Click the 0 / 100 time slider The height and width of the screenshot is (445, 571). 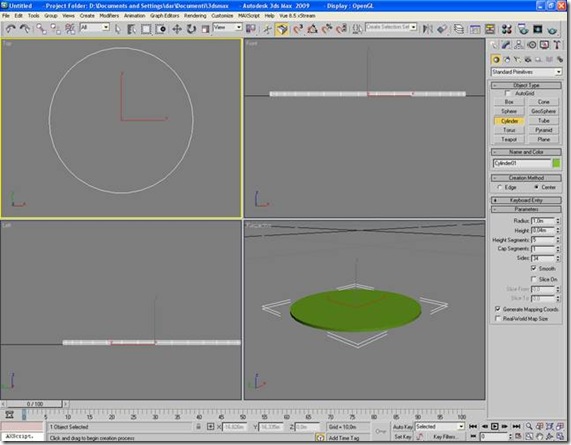[35, 404]
